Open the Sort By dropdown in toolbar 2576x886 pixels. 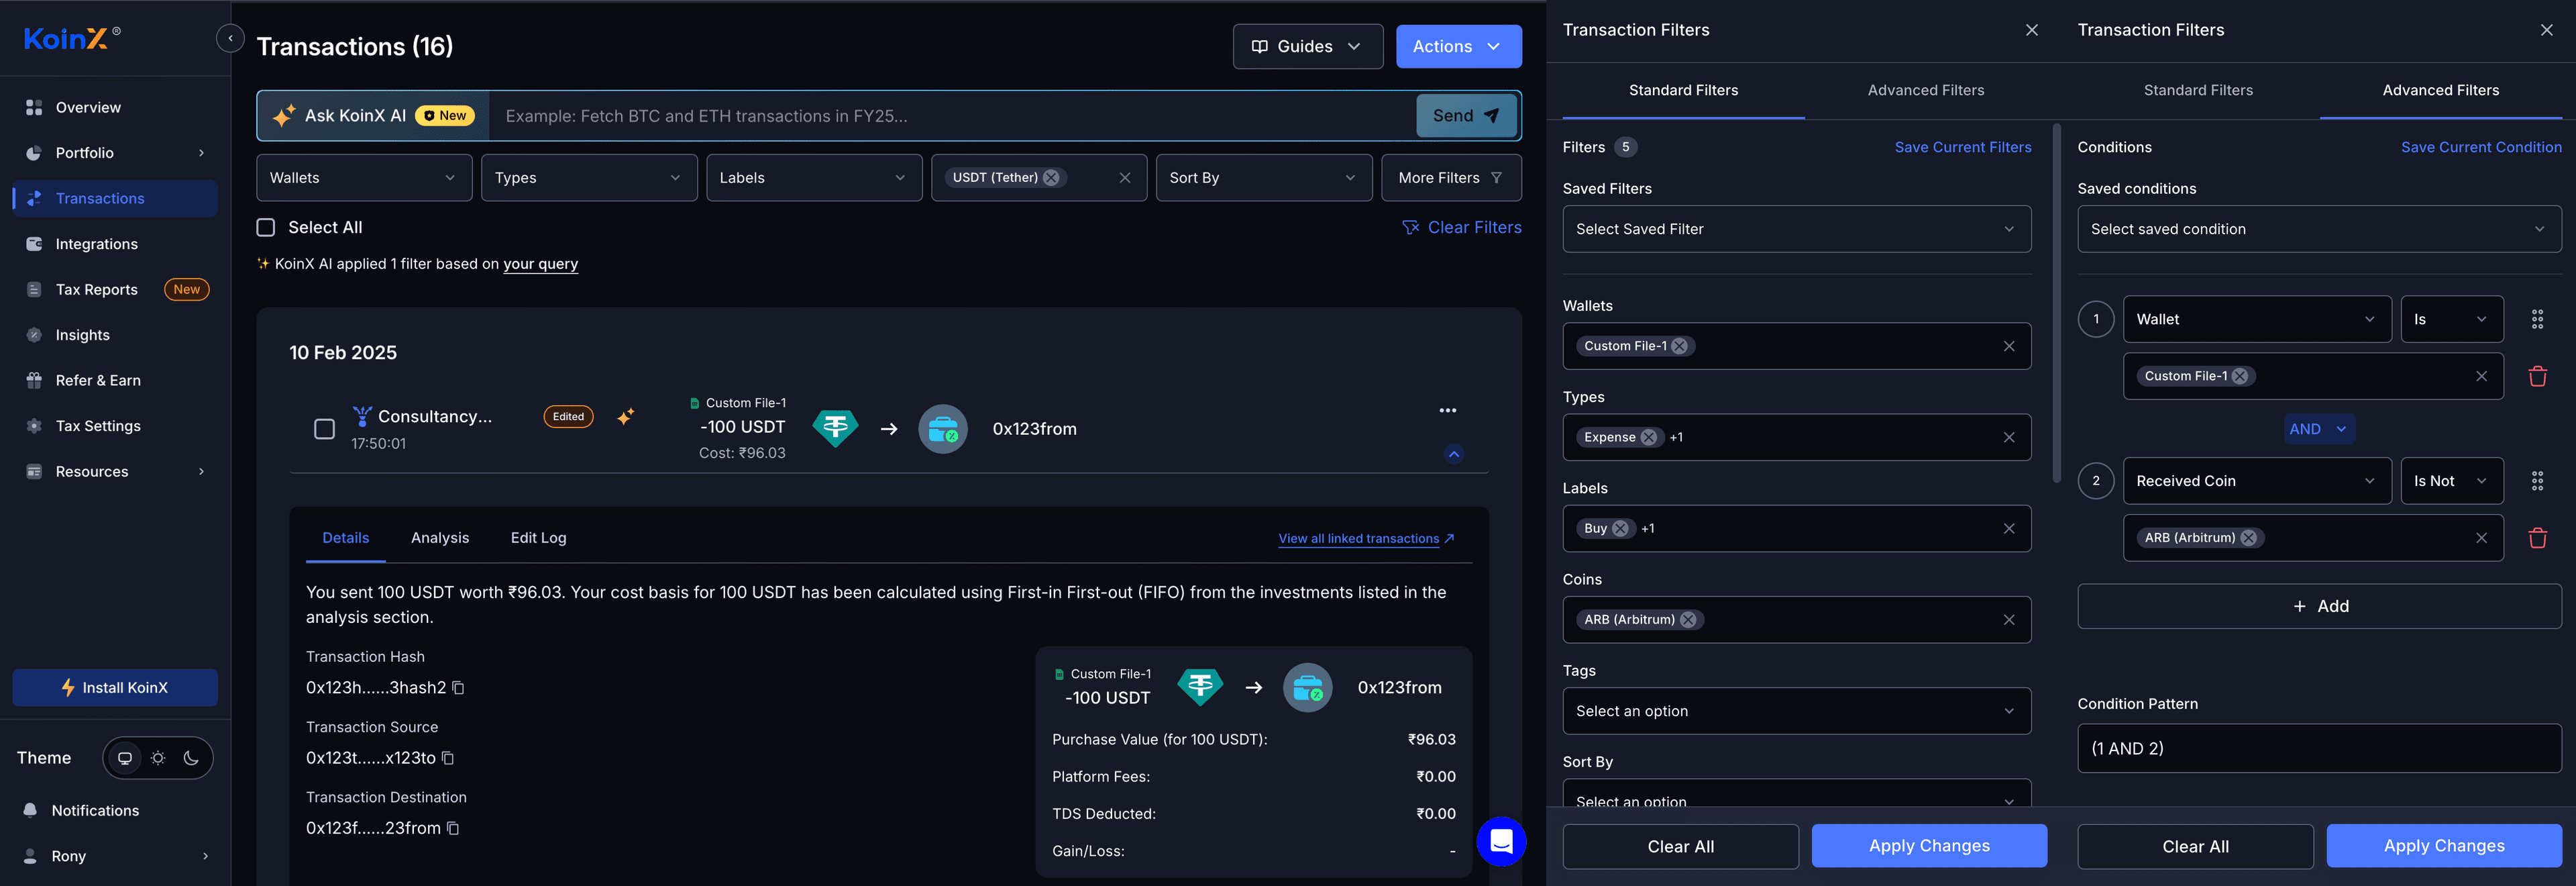pyautogui.click(x=1264, y=178)
